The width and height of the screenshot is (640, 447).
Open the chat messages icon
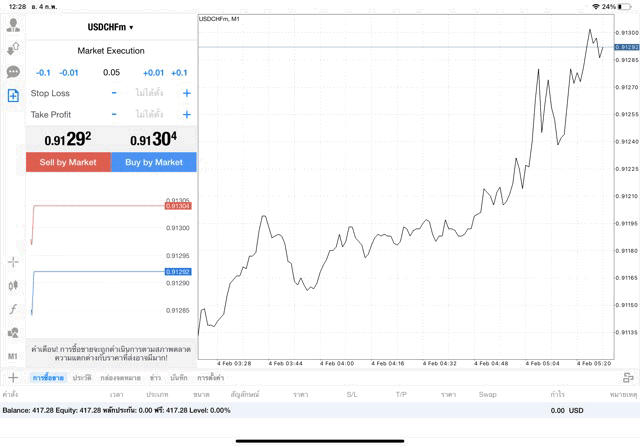click(13, 72)
